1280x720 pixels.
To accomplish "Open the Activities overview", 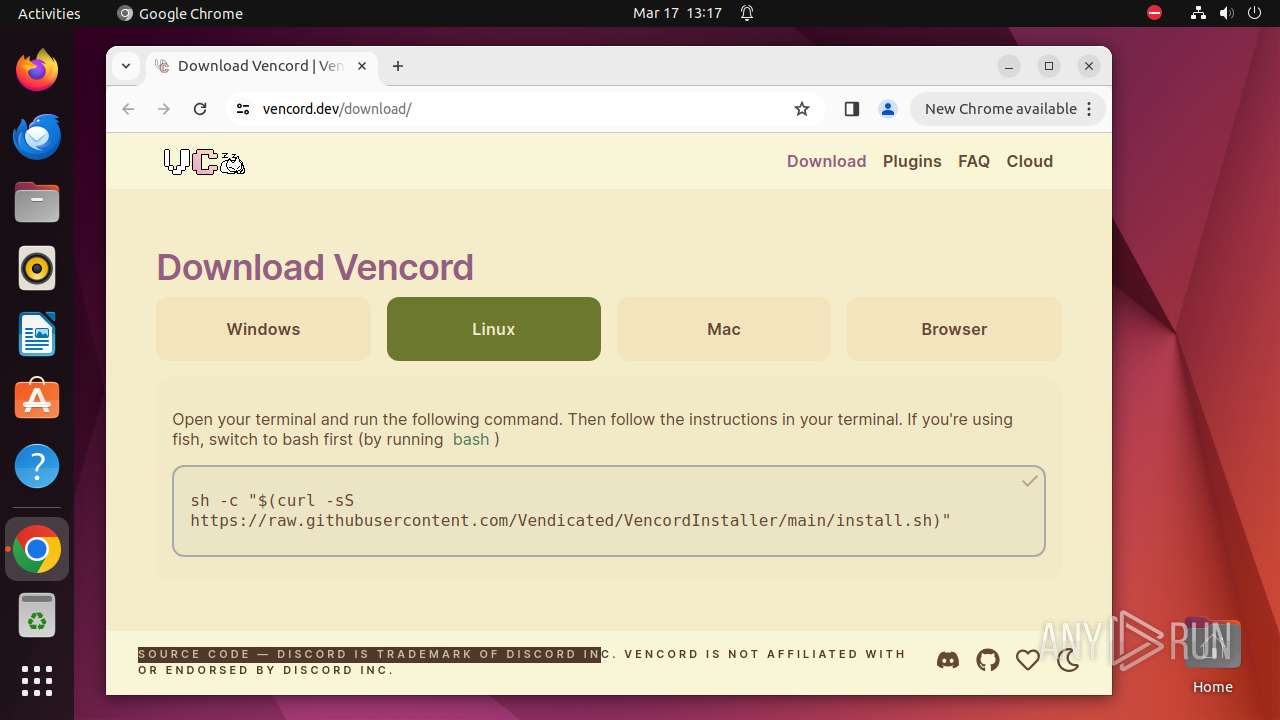I will (x=49, y=13).
